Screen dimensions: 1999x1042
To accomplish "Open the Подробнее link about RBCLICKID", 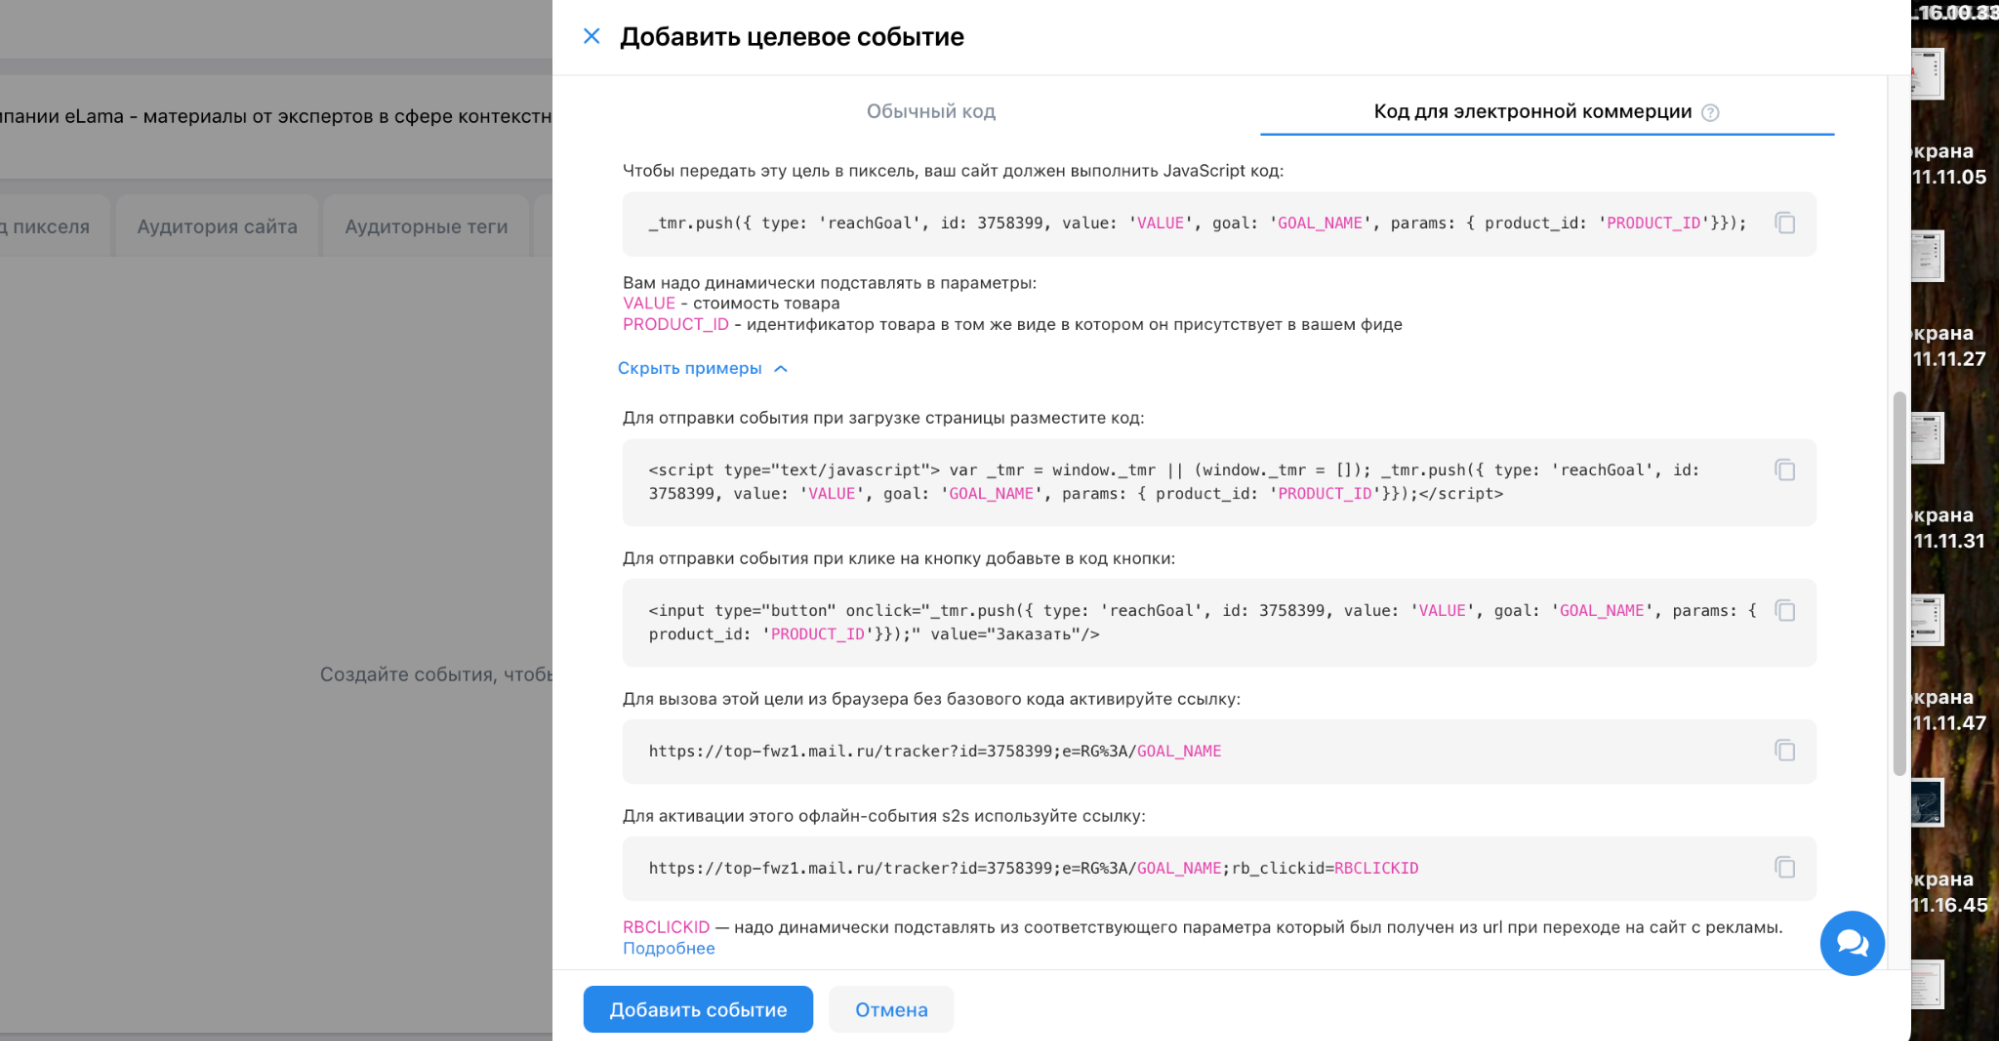I will click(x=668, y=947).
